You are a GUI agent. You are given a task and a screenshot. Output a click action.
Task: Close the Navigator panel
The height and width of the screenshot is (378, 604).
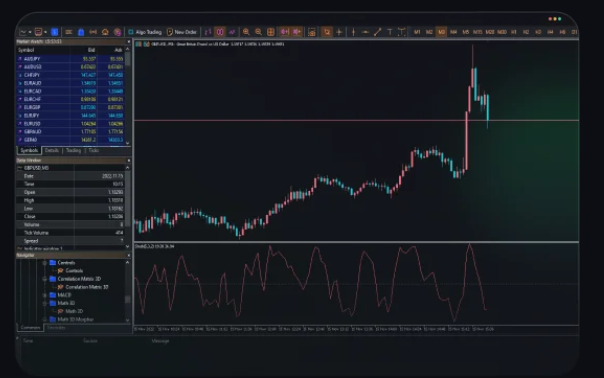pyautogui.click(x=128, y=255)
